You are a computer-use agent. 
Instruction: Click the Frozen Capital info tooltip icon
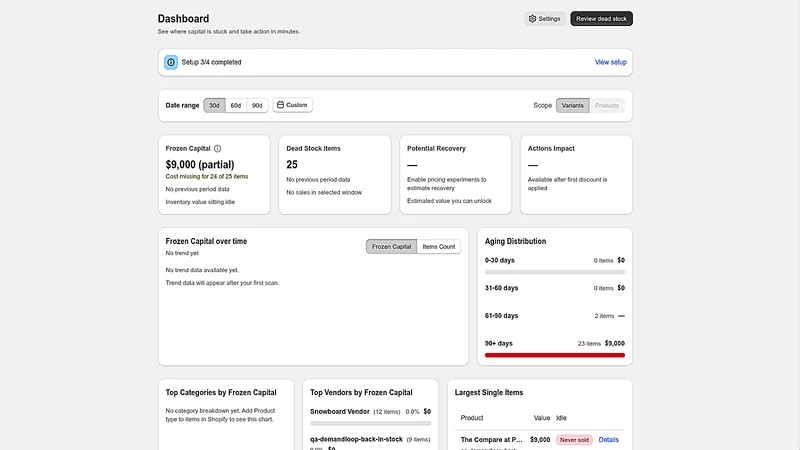click(x=217, y=148)
